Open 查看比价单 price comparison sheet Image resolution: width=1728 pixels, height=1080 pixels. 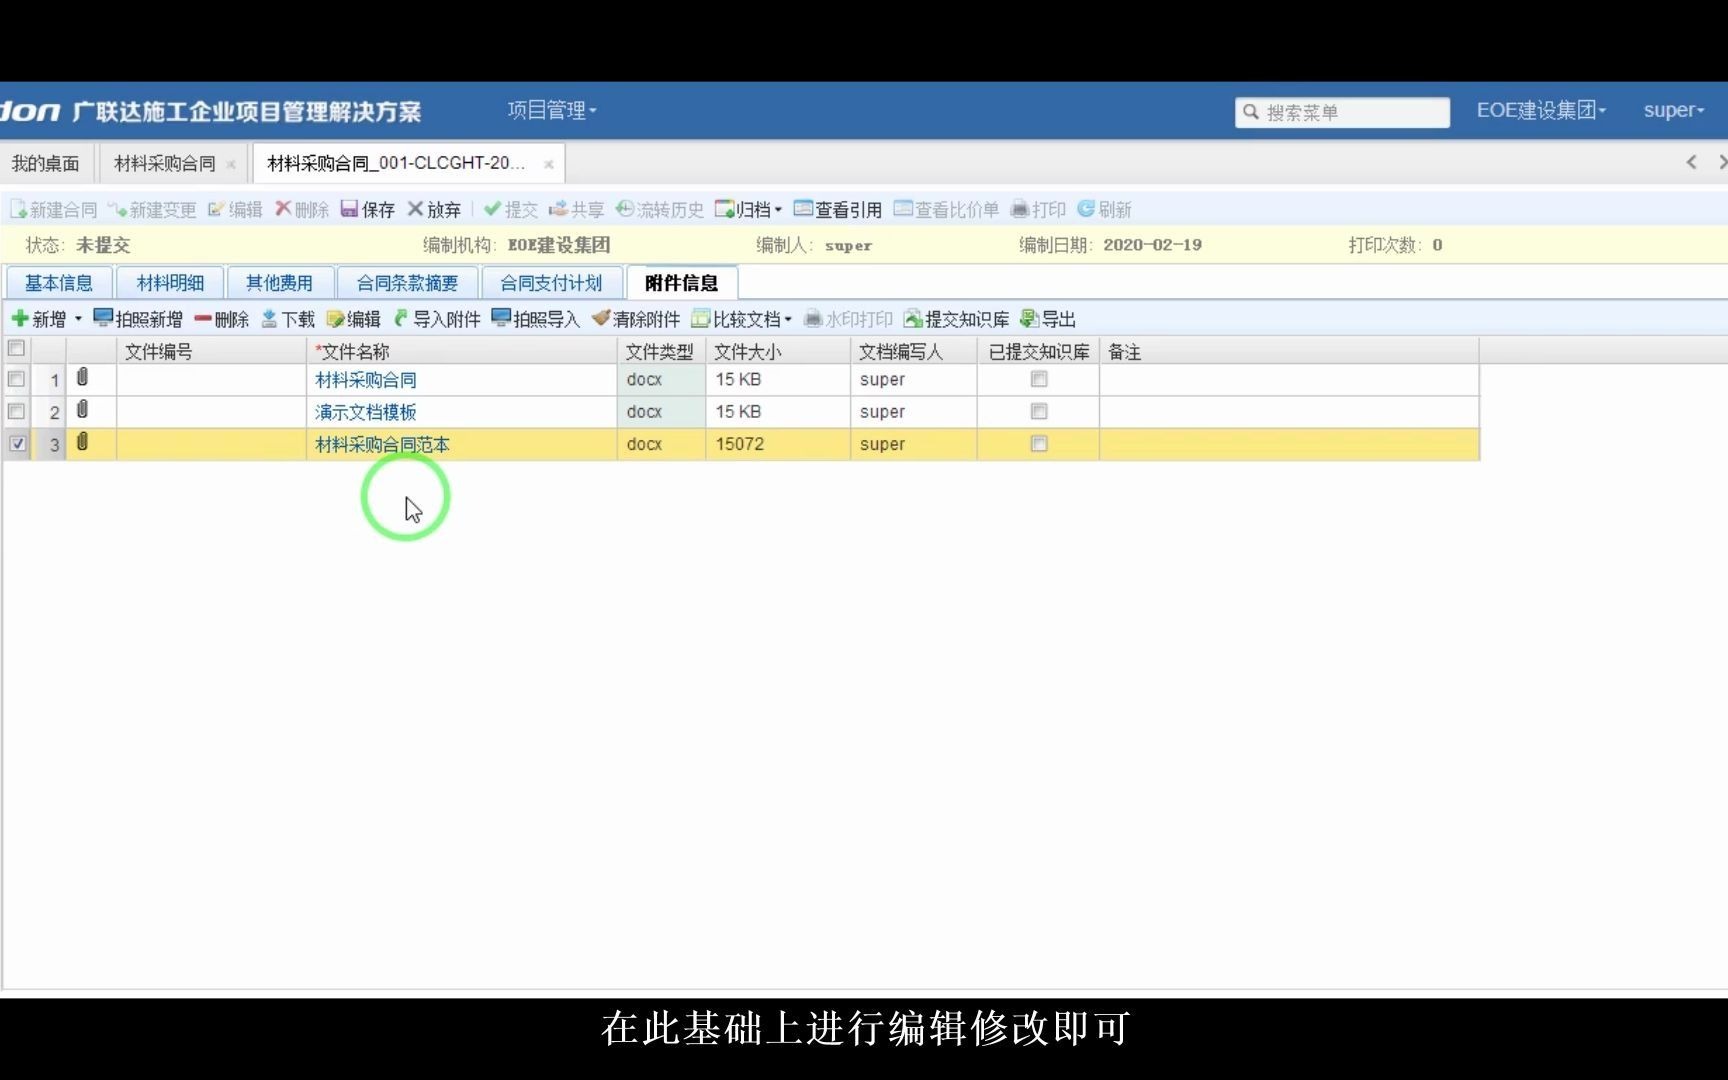pyautogui.click(x=946, y=209)
